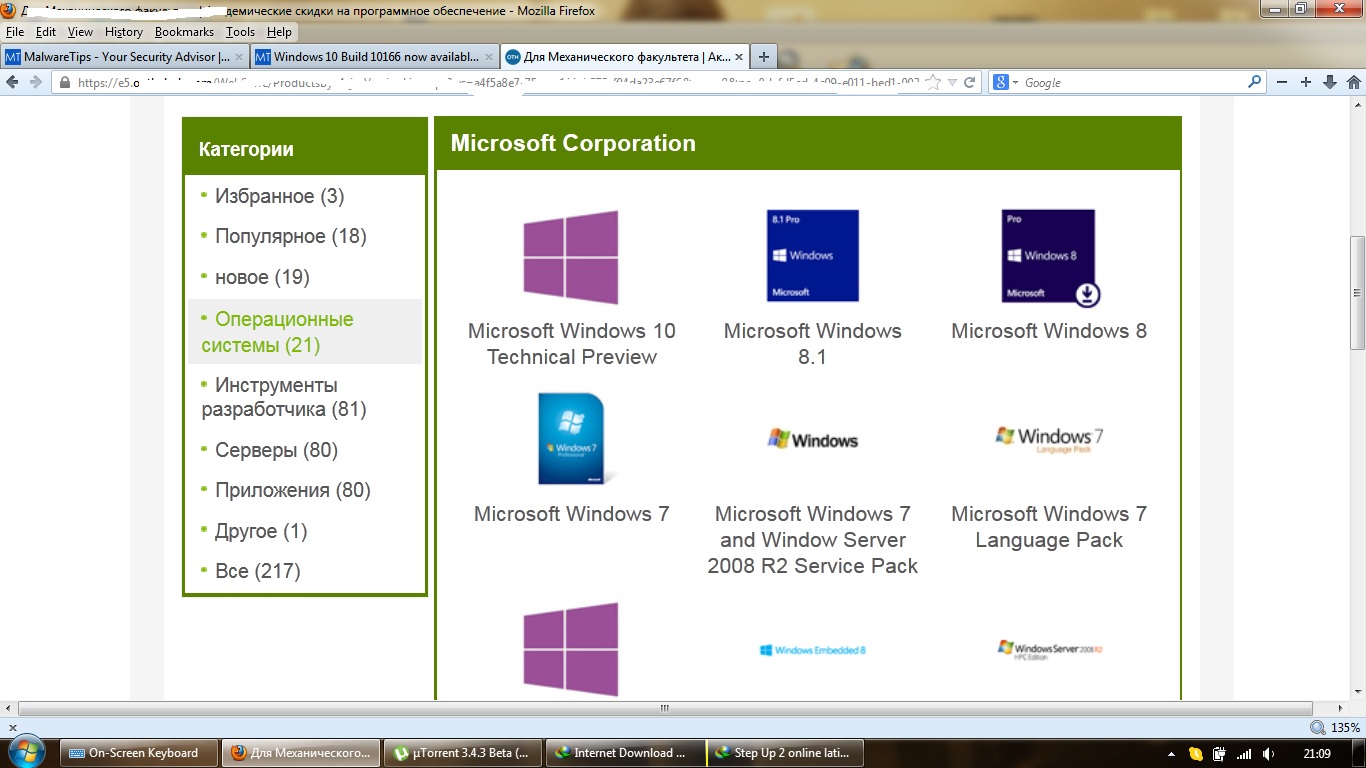Image resolution: width=1366 pixels, height=768 pixels.
Task: Select the Windows 8.1 Pro box icon
Action: (x=813, y=256)
